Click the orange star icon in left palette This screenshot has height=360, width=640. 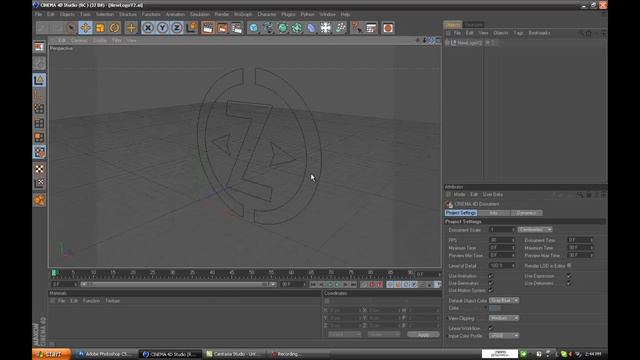[39, 200]
